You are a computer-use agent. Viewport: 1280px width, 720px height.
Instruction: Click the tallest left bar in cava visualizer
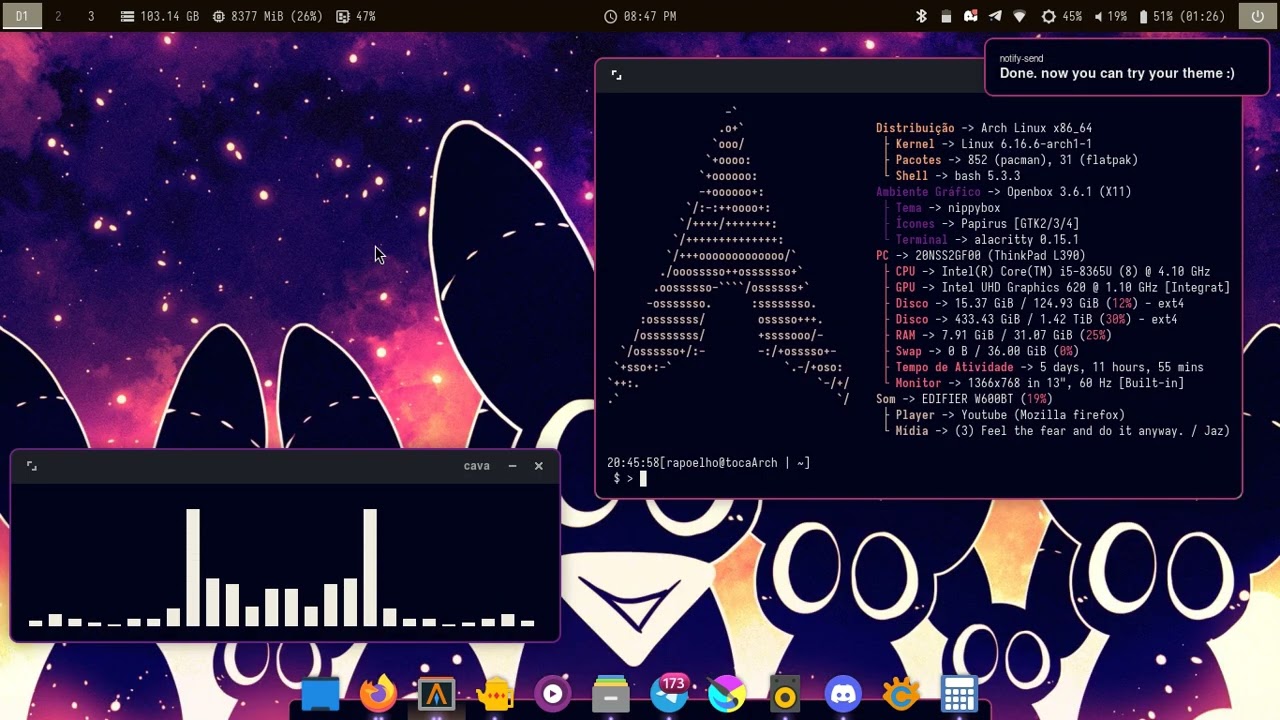[193, 567]
